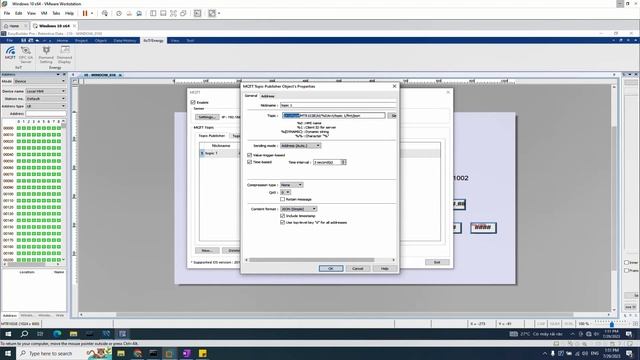Image resolution: width=640 pixels, height=360 pixels.
Task: Open the Station no. dropdown
Action: tap(45, 98)
